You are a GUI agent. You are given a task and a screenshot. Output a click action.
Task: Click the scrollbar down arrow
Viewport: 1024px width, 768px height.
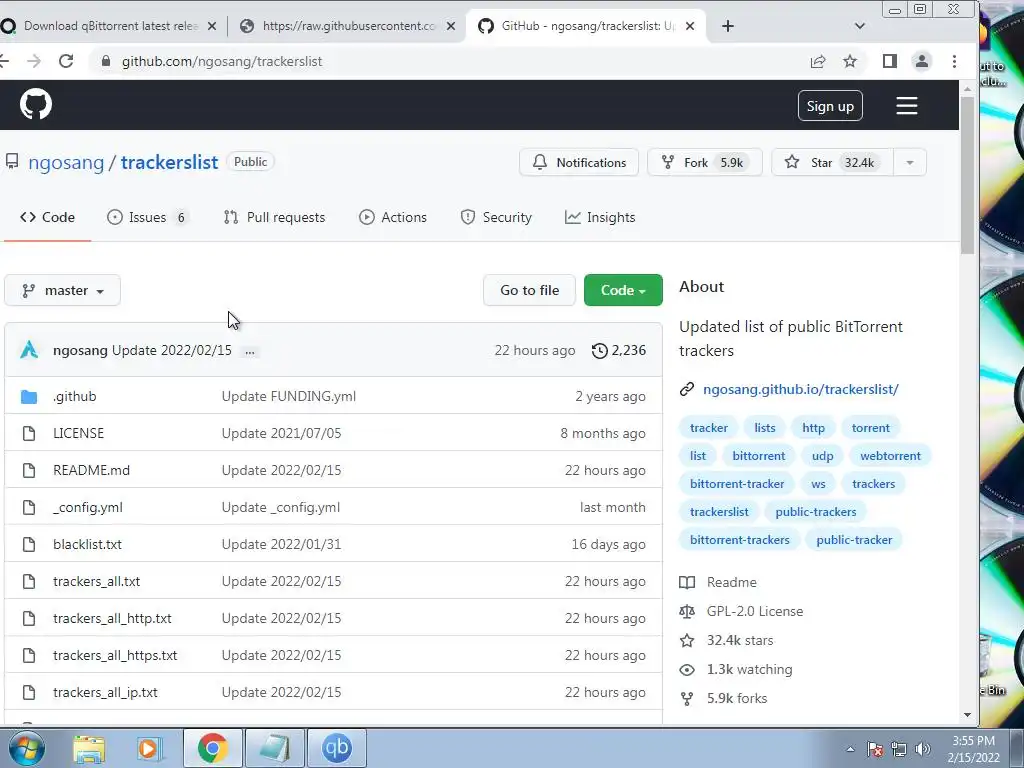pos(967,715)
